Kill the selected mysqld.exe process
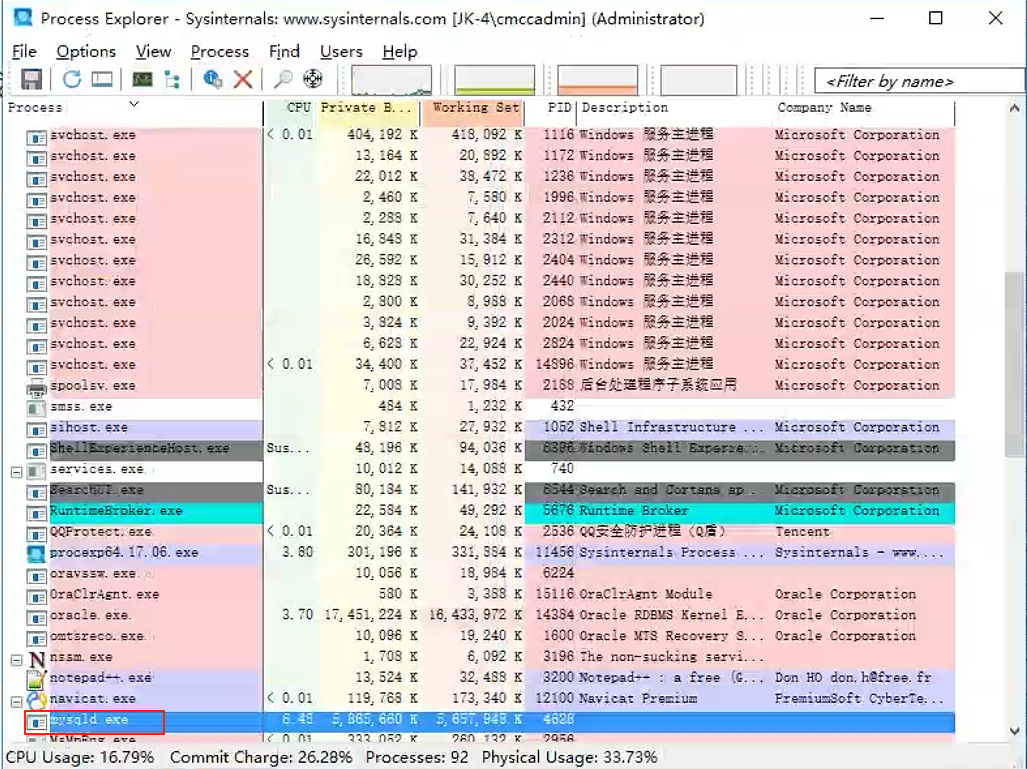1027x769 pixels. pos(244,78)
